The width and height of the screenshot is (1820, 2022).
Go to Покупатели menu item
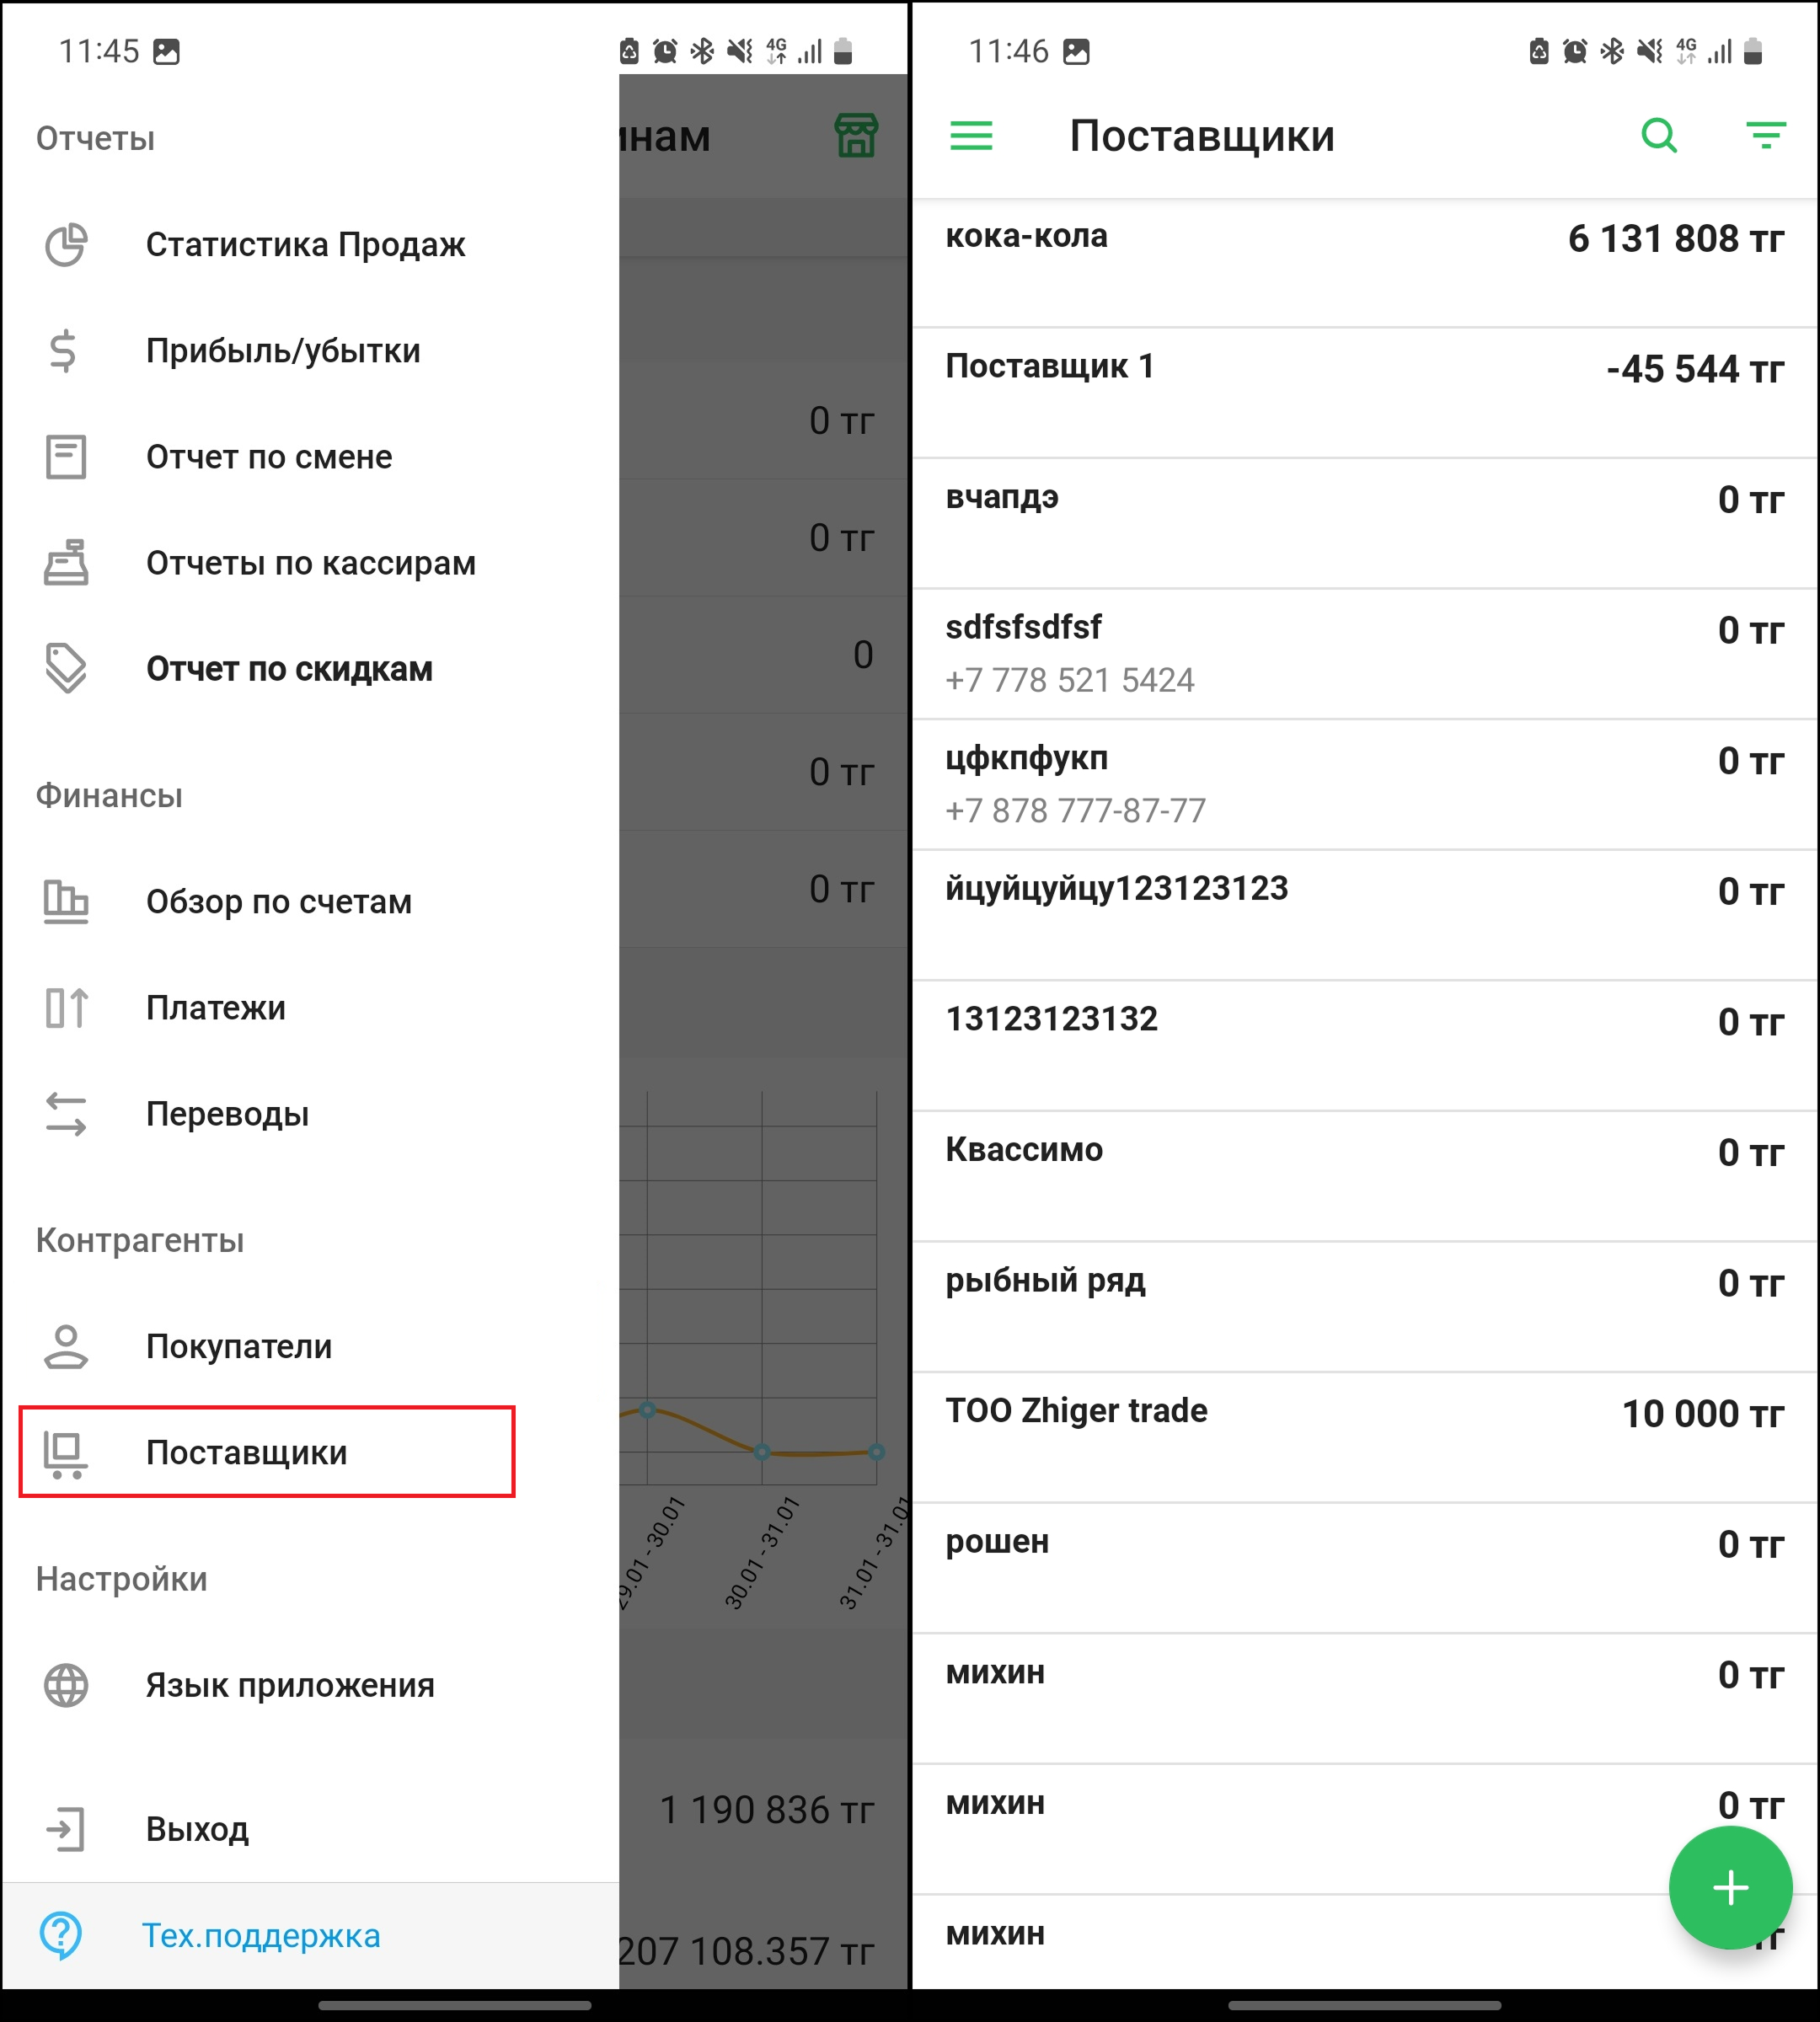click(238, 1346)
